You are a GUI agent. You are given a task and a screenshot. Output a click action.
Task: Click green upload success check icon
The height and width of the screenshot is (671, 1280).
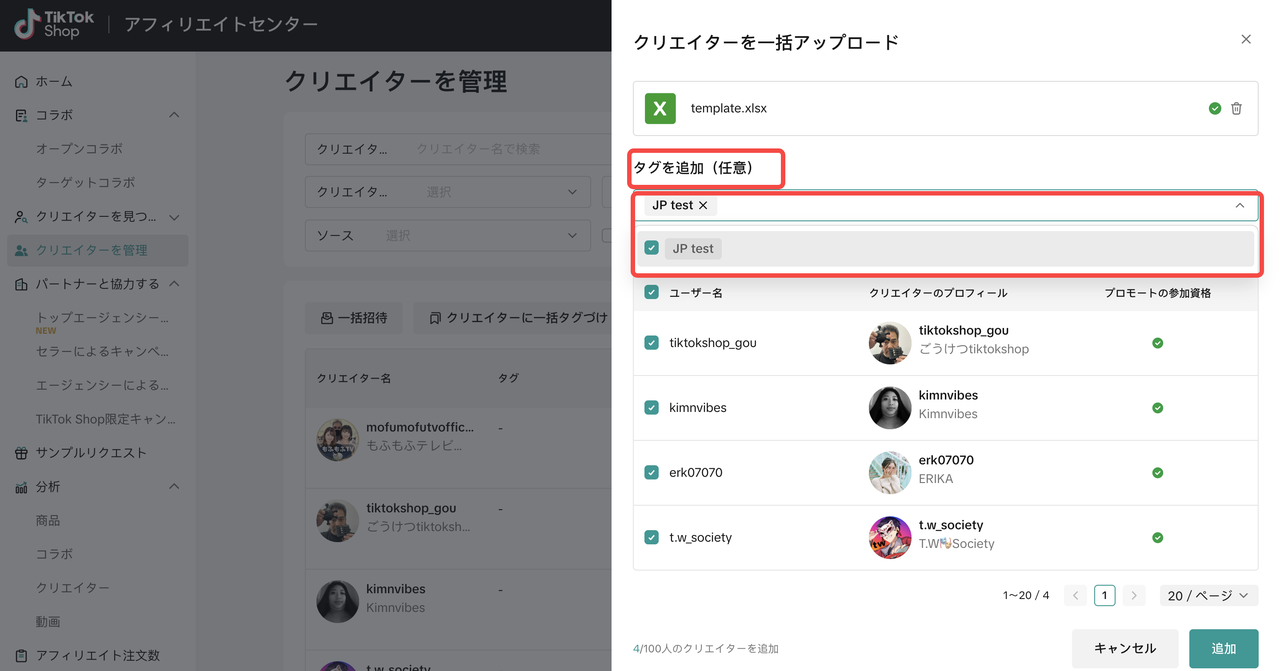point(1215,108)
